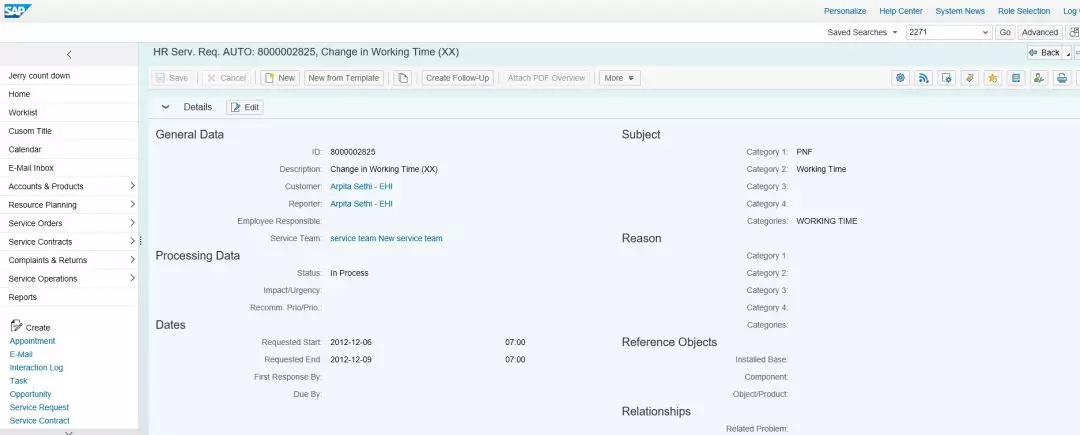Open Saved Searches dropdown arrow
The width and height of the screenshot is (1080, 435).
click(x=895, y=32)
